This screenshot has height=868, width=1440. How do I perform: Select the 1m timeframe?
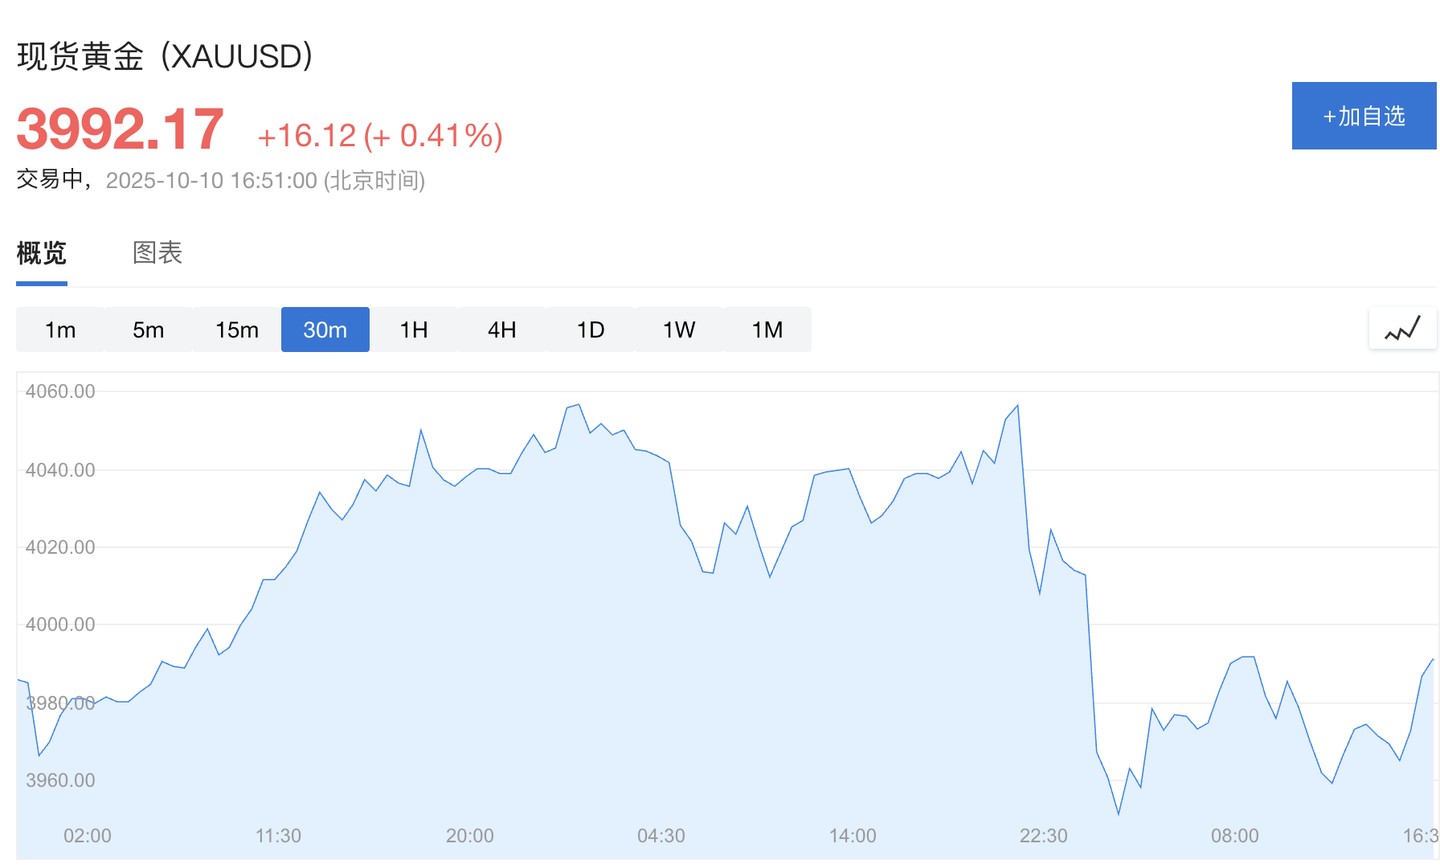60,330
